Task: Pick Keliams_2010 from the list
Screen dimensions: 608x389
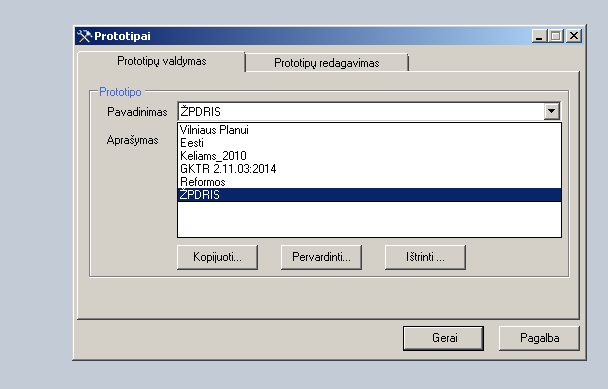Action: [x=369, y=156]
